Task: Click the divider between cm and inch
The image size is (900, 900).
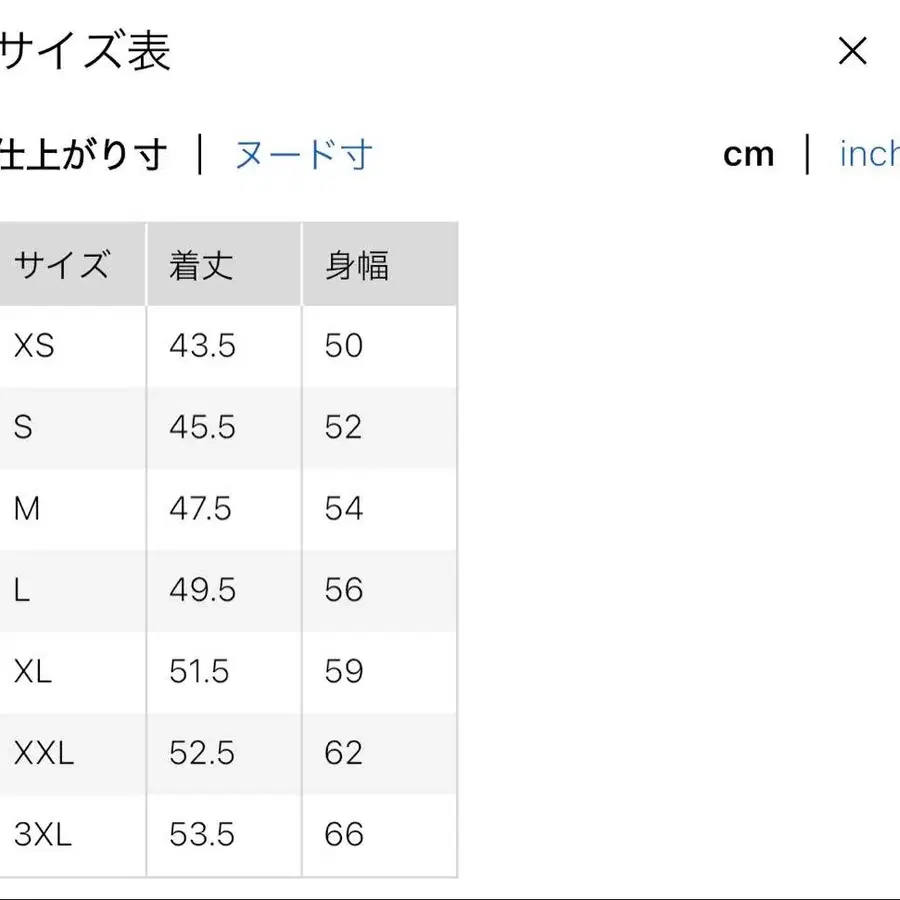Action: [808, 154]
